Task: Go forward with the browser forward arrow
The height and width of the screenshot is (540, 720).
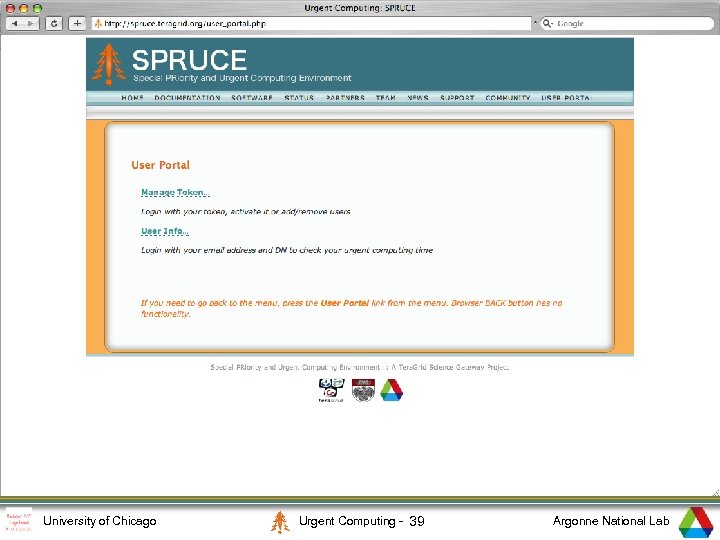Action: 31,23
